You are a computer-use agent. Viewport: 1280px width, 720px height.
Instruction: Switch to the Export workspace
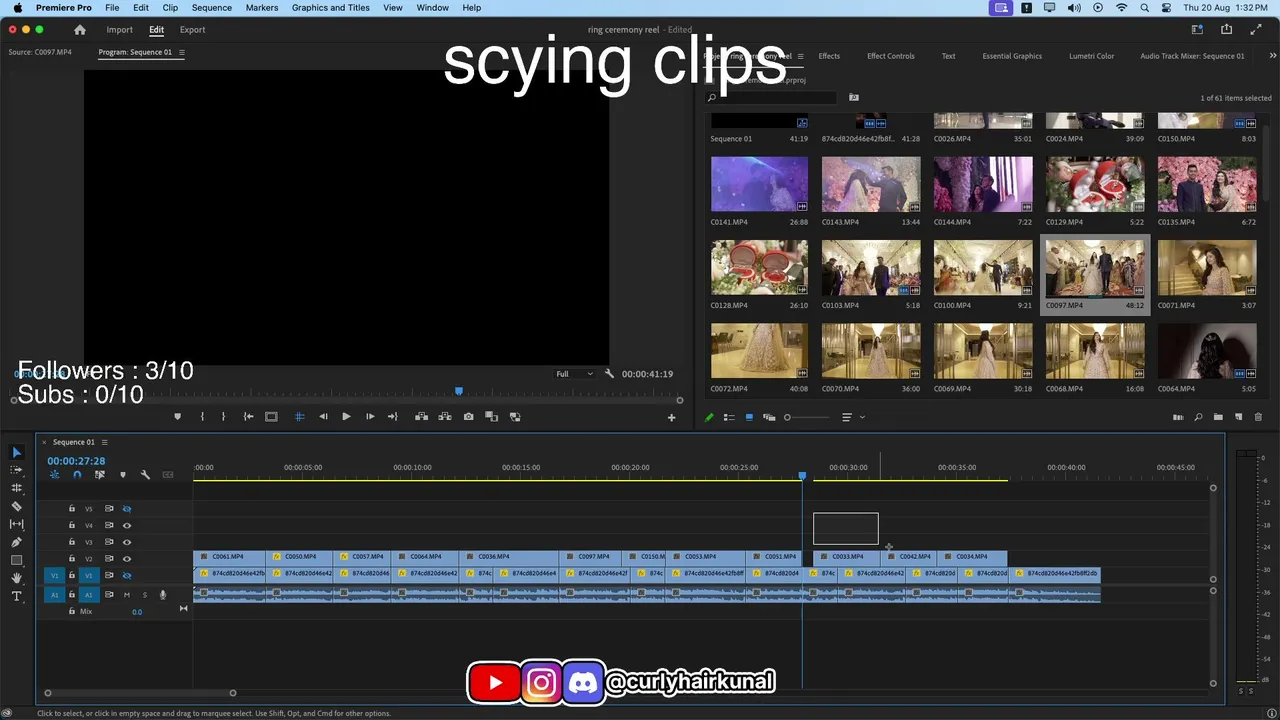pyautogui.click(x=192, y=30)
